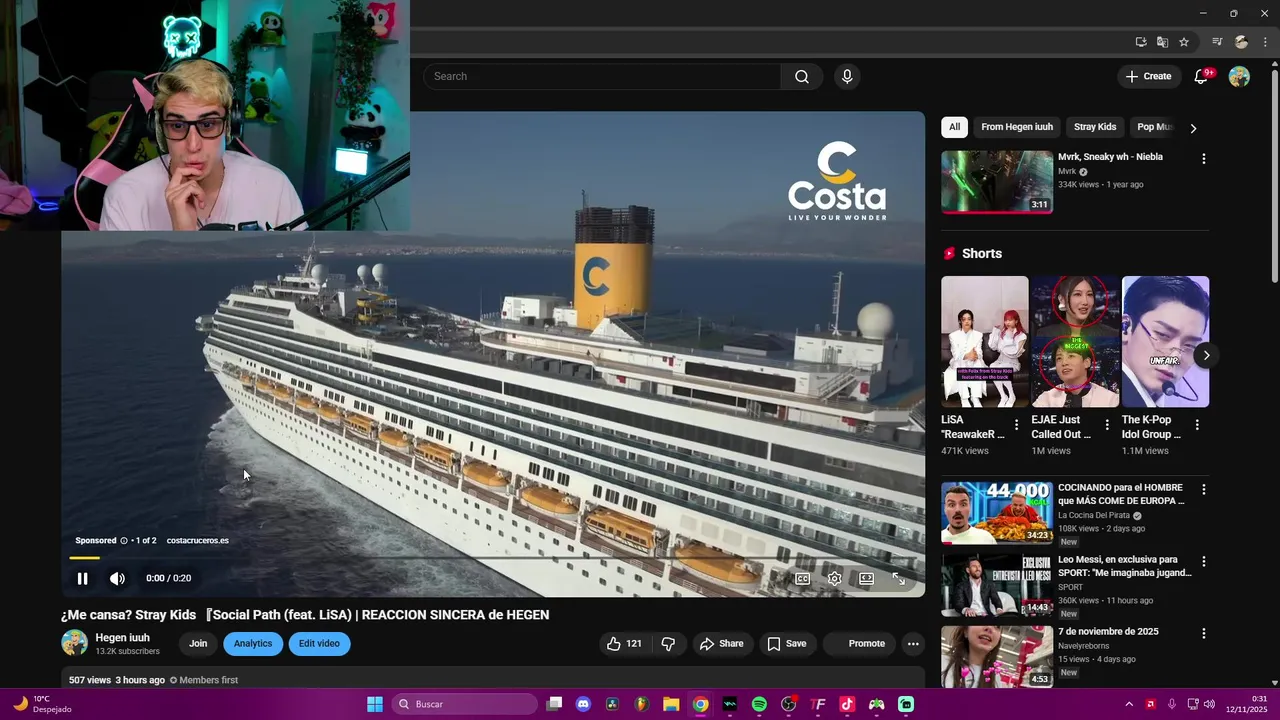This screenshot has width=1280, height=720.
Task: Save the video to a playlist
Action: pyautogui.click(x=787, y=644)
